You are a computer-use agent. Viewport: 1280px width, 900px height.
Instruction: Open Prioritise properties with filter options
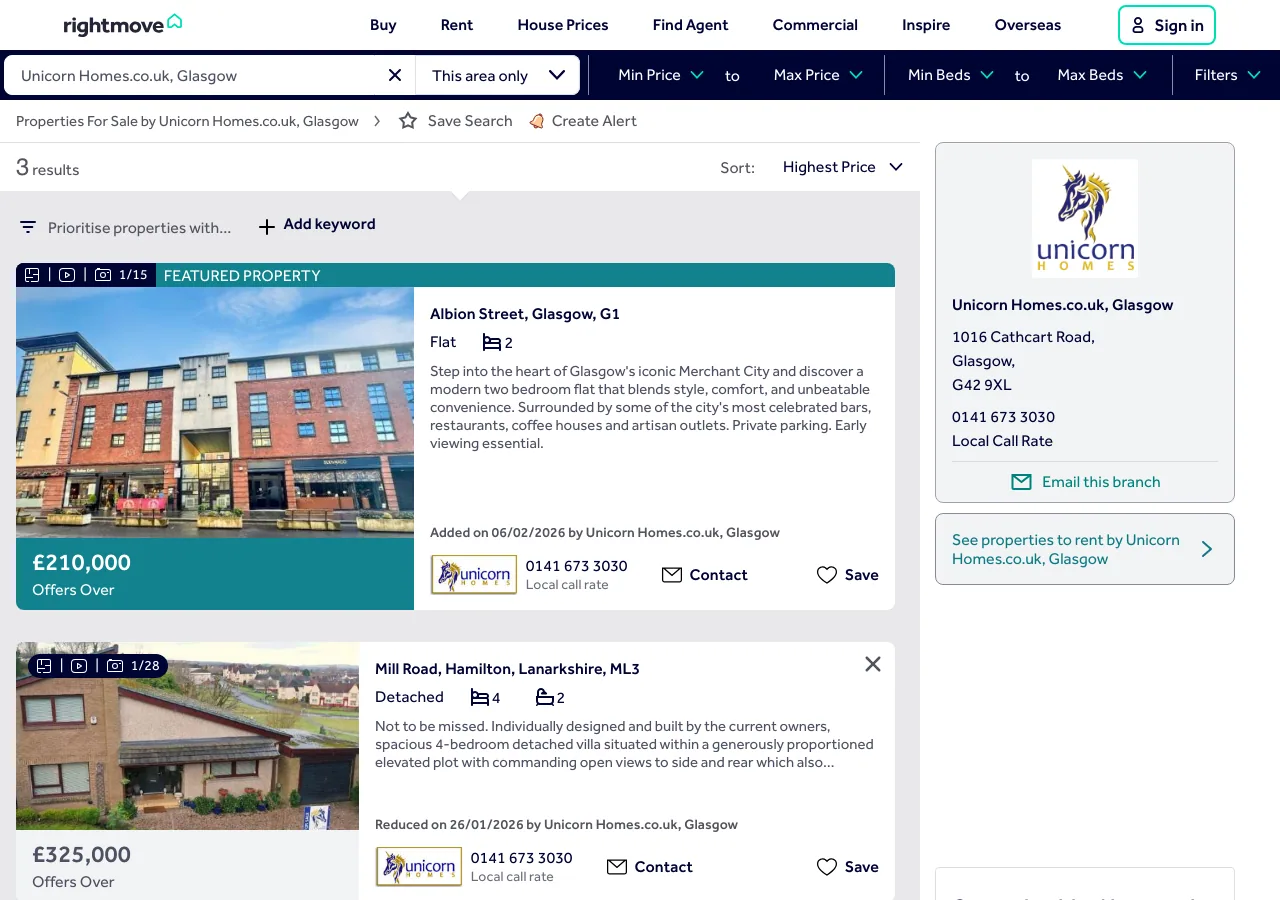click(126, 228)
